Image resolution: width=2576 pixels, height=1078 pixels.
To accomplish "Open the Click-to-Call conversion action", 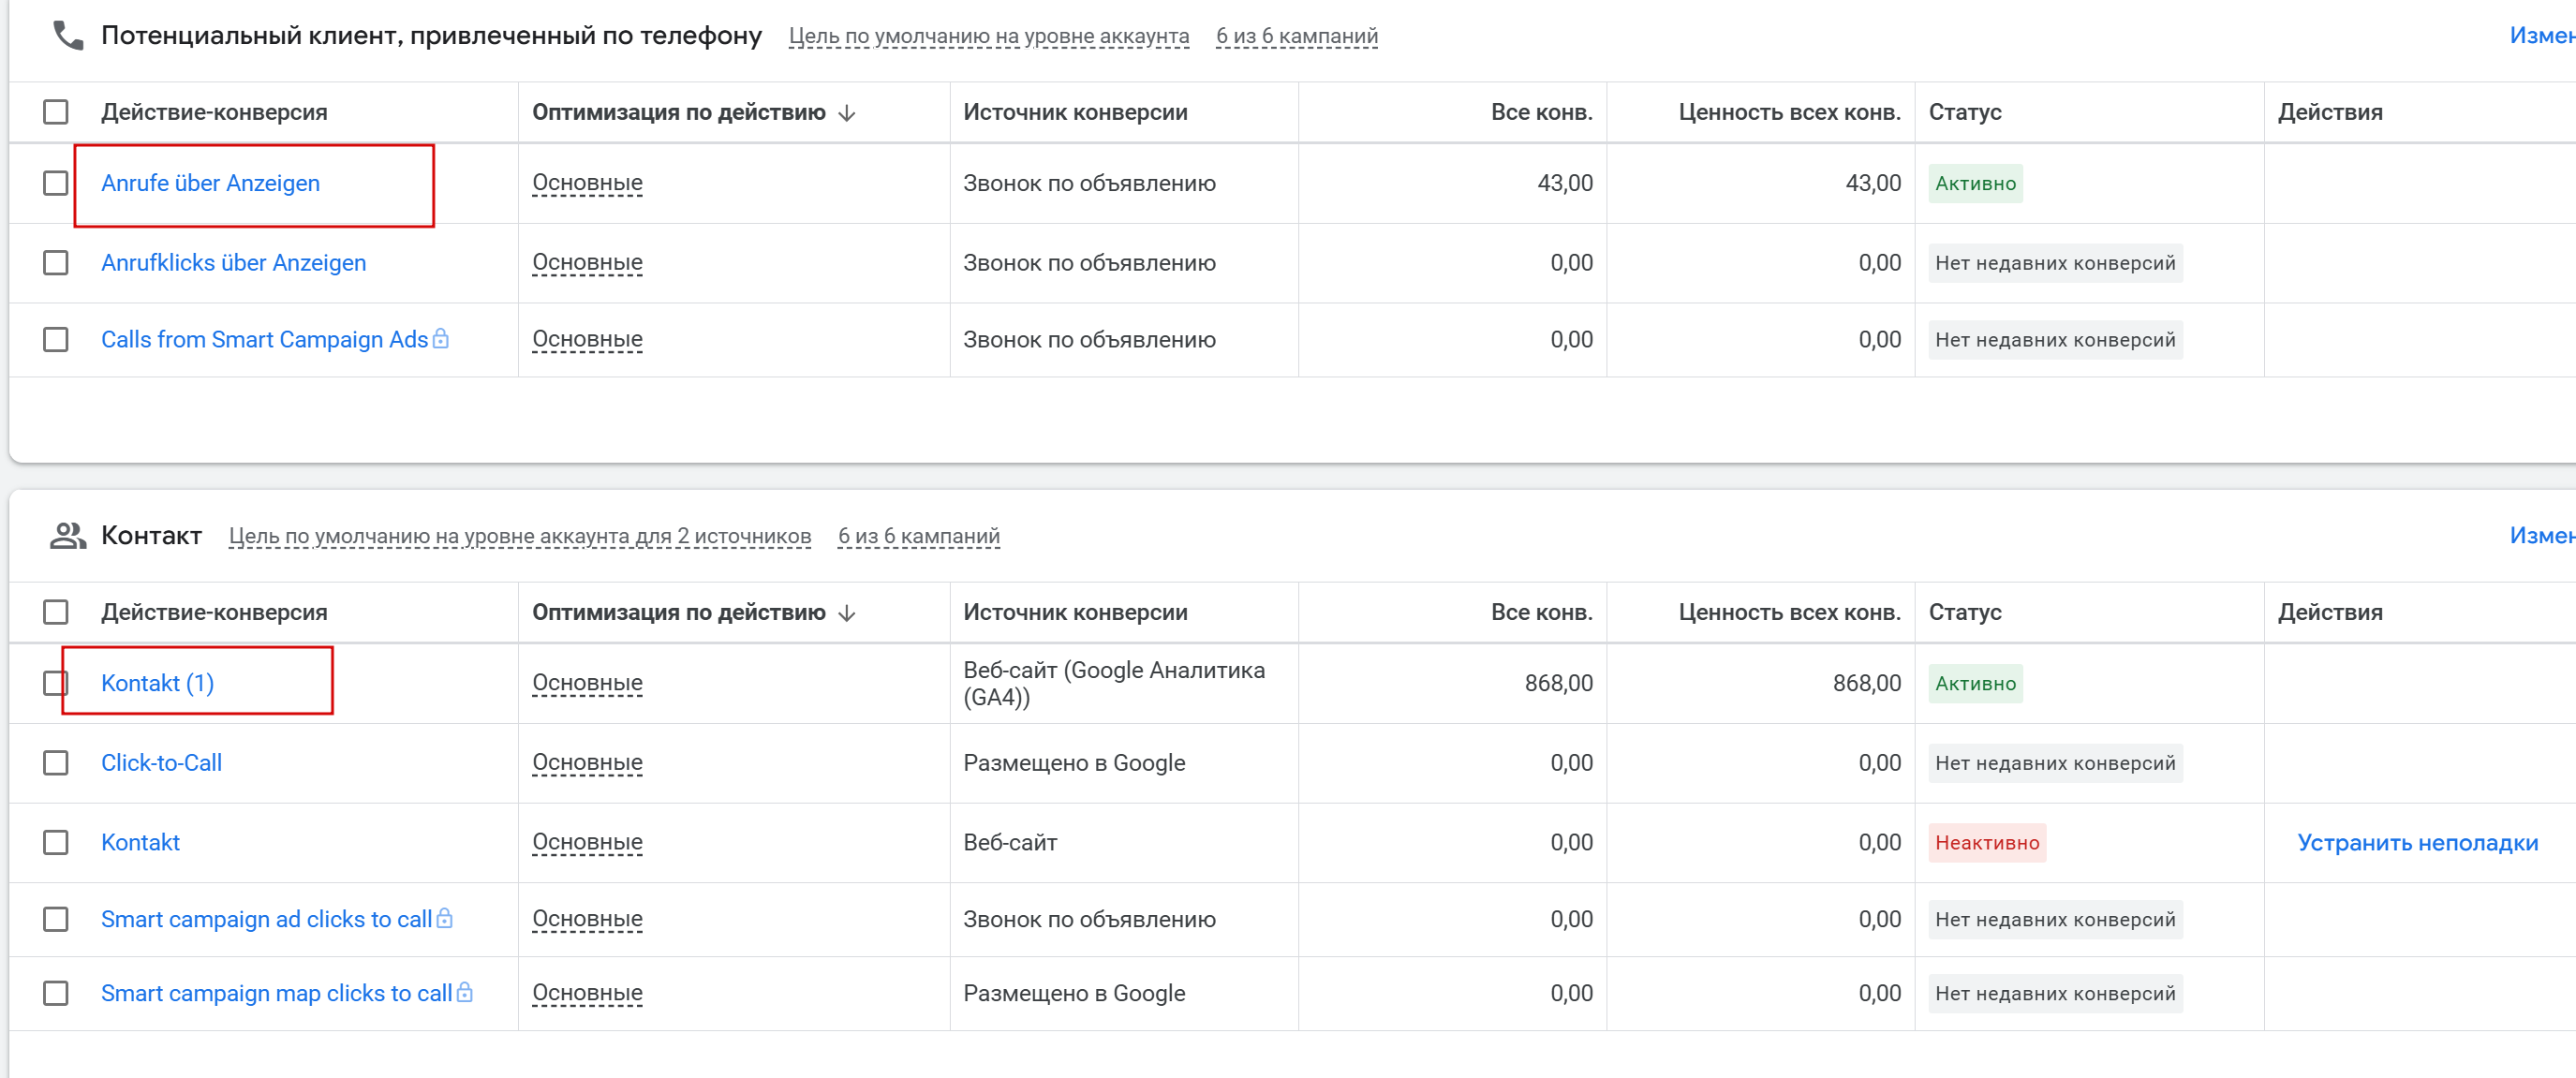I will point(161,763).
